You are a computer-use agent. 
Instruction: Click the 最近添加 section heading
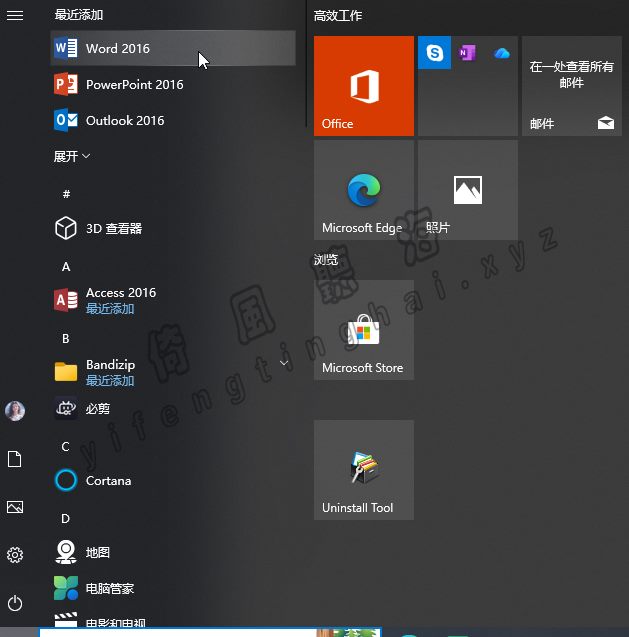(79, 15)
